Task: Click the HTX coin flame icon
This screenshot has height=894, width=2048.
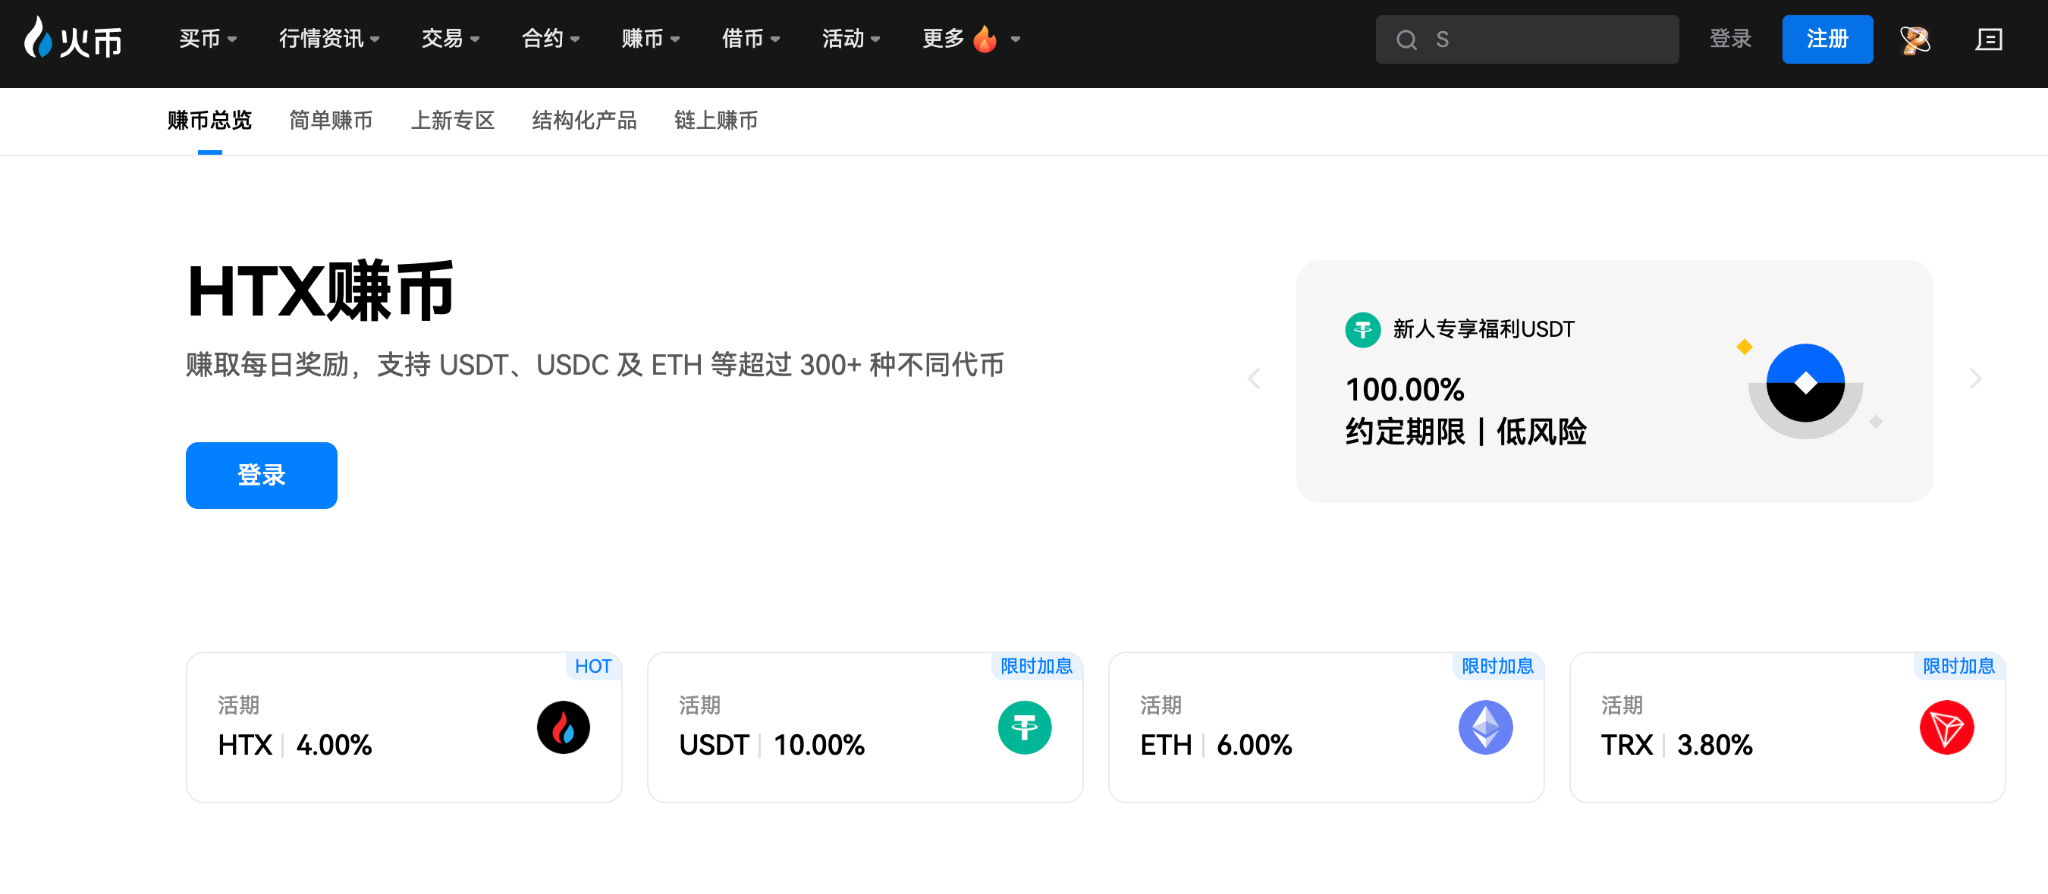Action: (563, 728)
